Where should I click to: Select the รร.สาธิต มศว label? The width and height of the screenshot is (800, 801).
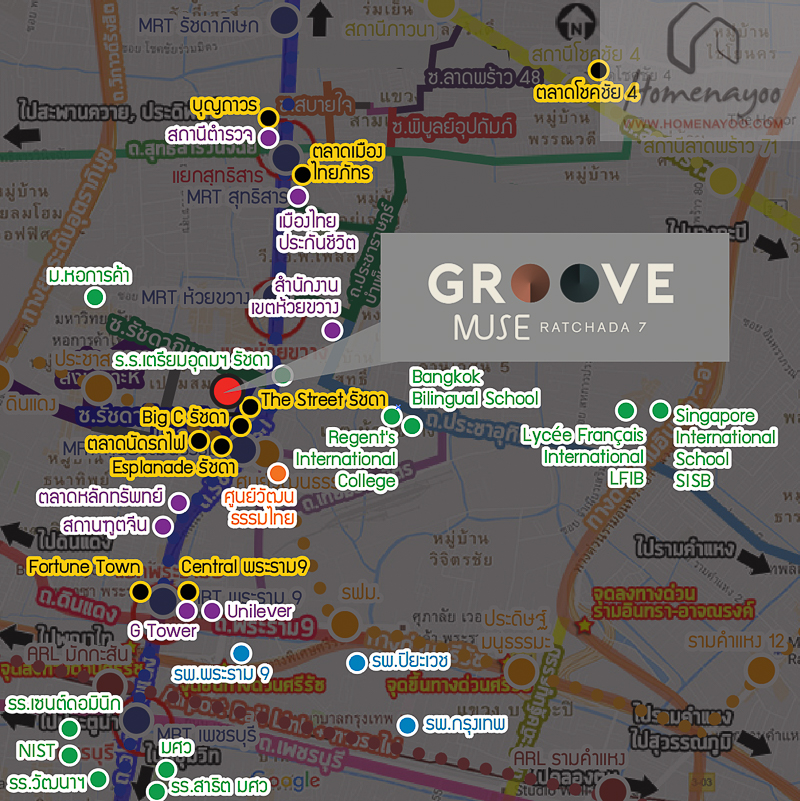tap(220, 786)
